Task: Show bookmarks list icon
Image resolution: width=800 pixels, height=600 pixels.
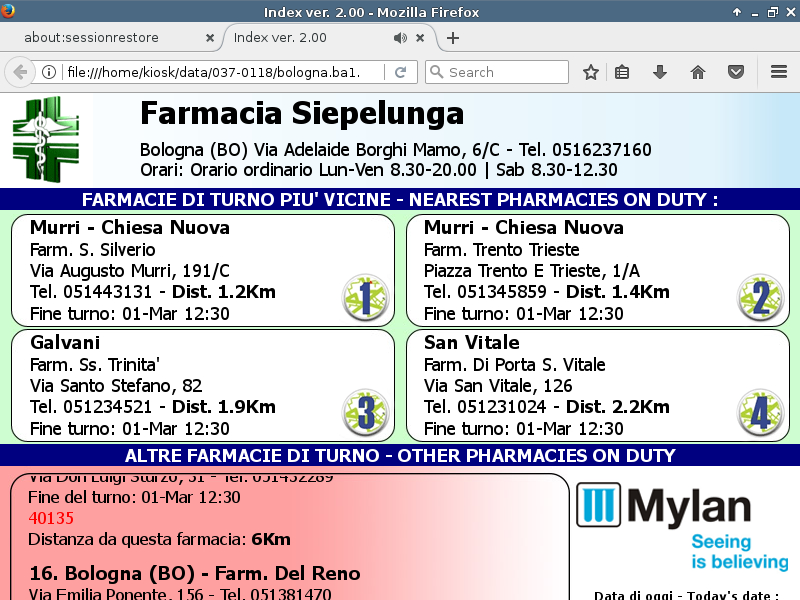Action: point(622,72)
